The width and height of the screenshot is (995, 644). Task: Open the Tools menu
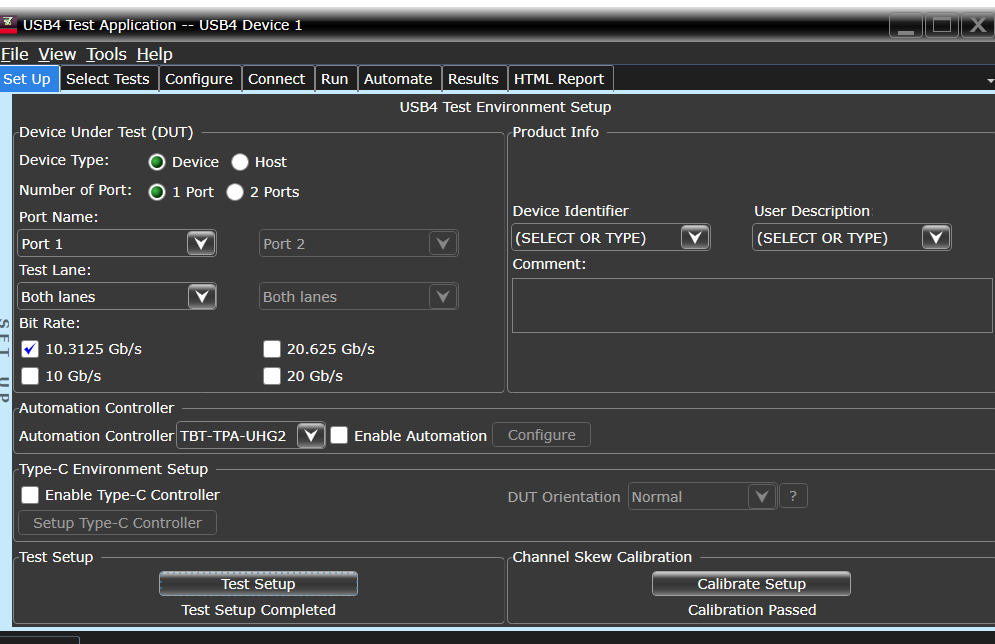(x=106, y=54)
